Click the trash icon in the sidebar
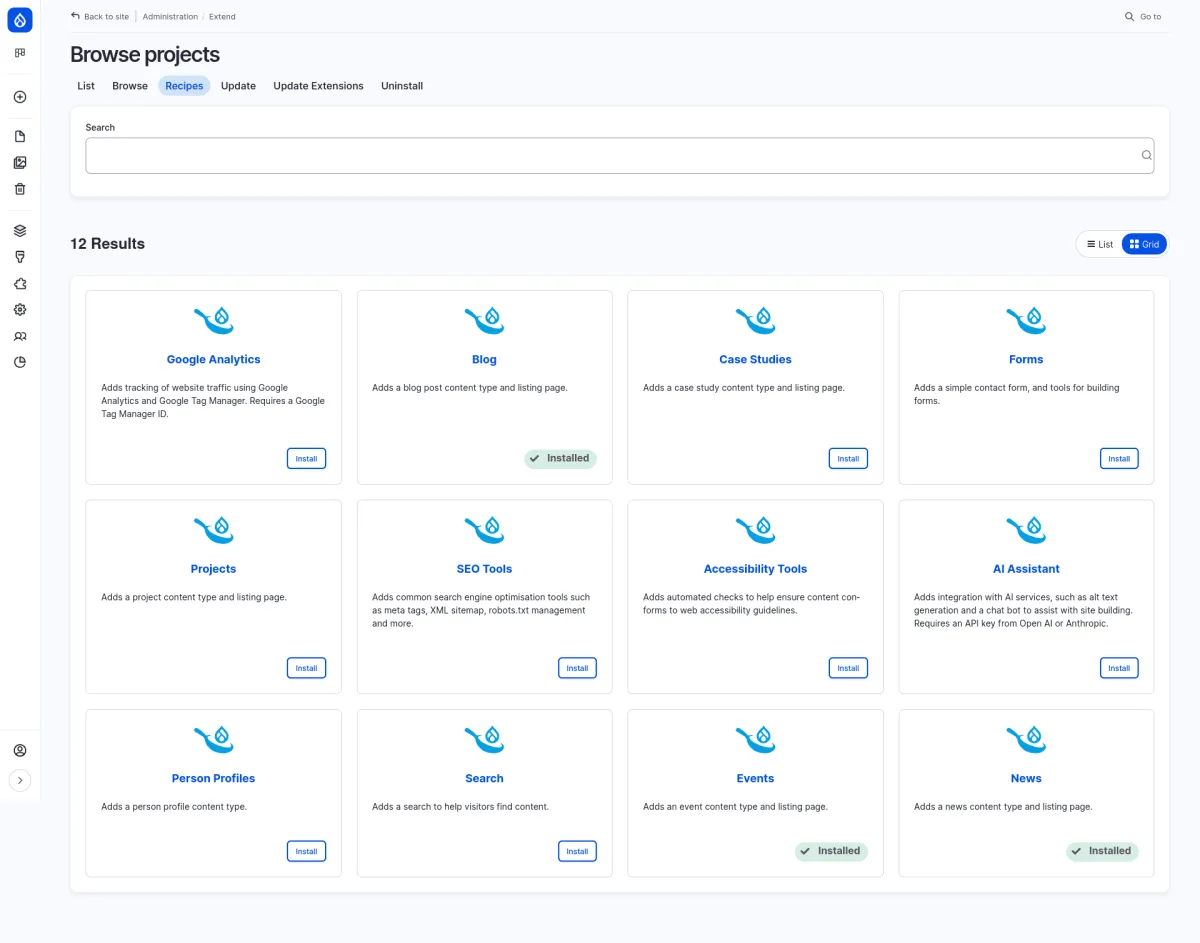 click(x=20, y=189)
